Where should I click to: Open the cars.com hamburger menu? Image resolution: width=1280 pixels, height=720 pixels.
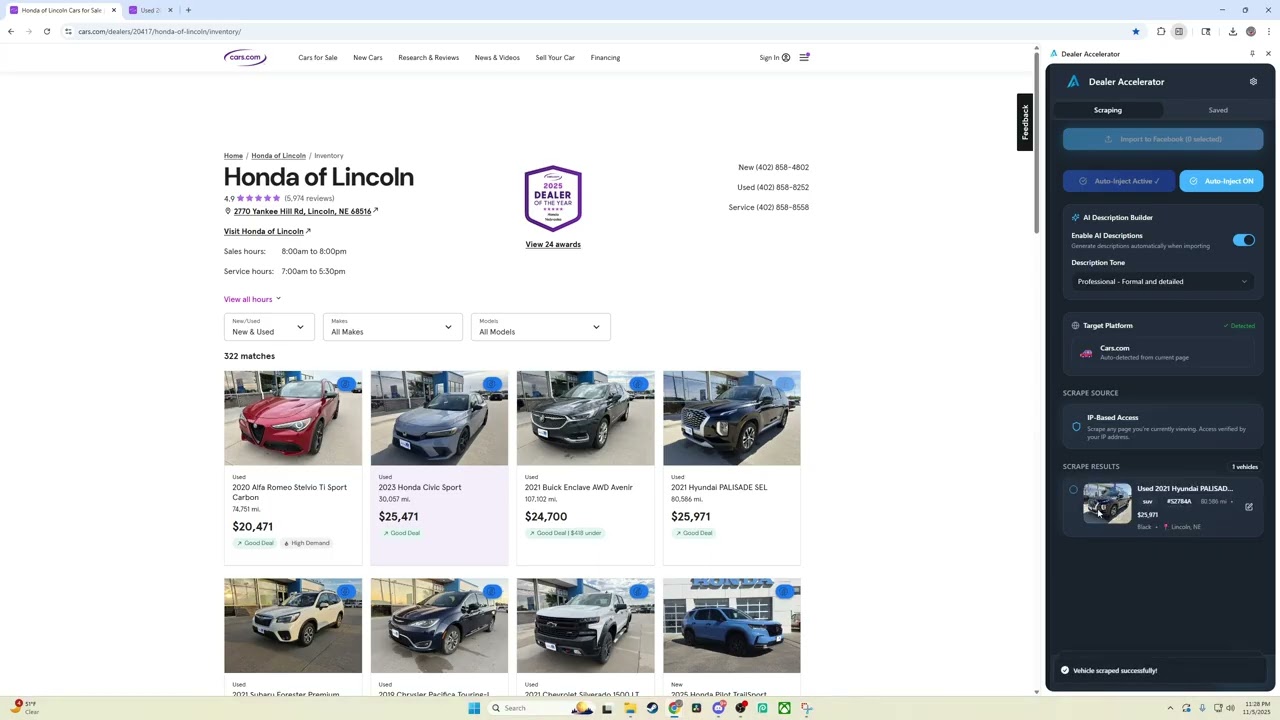click(x=804, y=57)
